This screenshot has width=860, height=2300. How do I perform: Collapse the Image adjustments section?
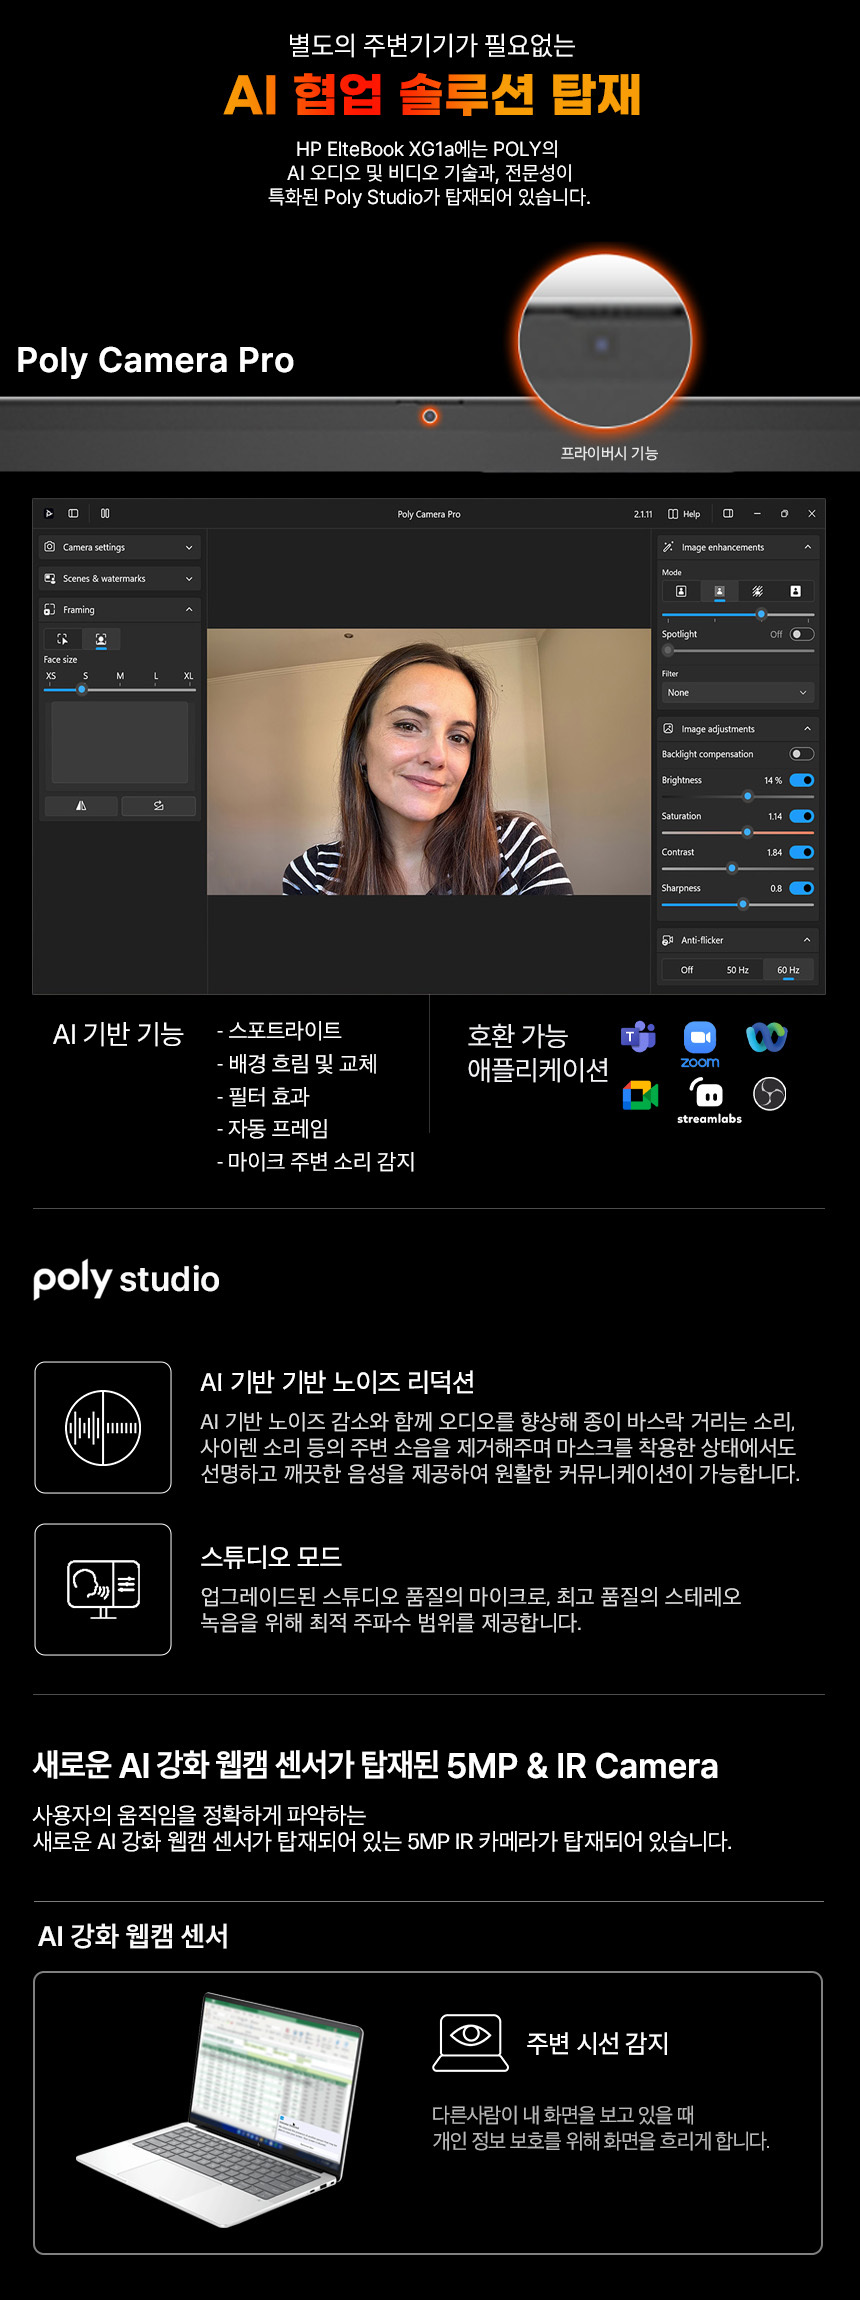click(x=738, y=729)
